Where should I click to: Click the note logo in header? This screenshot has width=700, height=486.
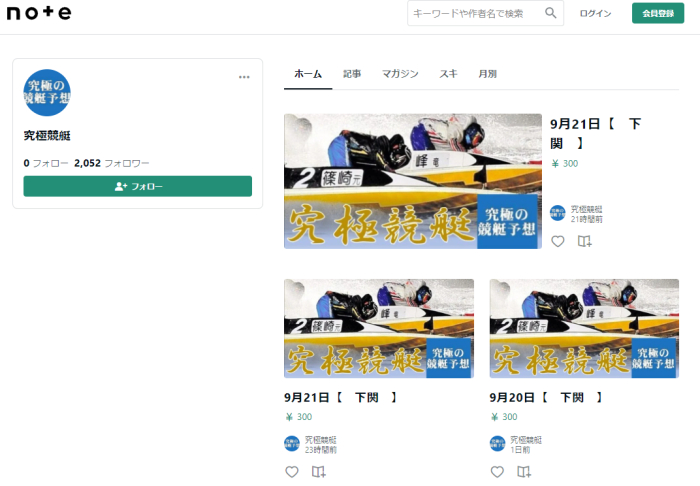(39, 13)
